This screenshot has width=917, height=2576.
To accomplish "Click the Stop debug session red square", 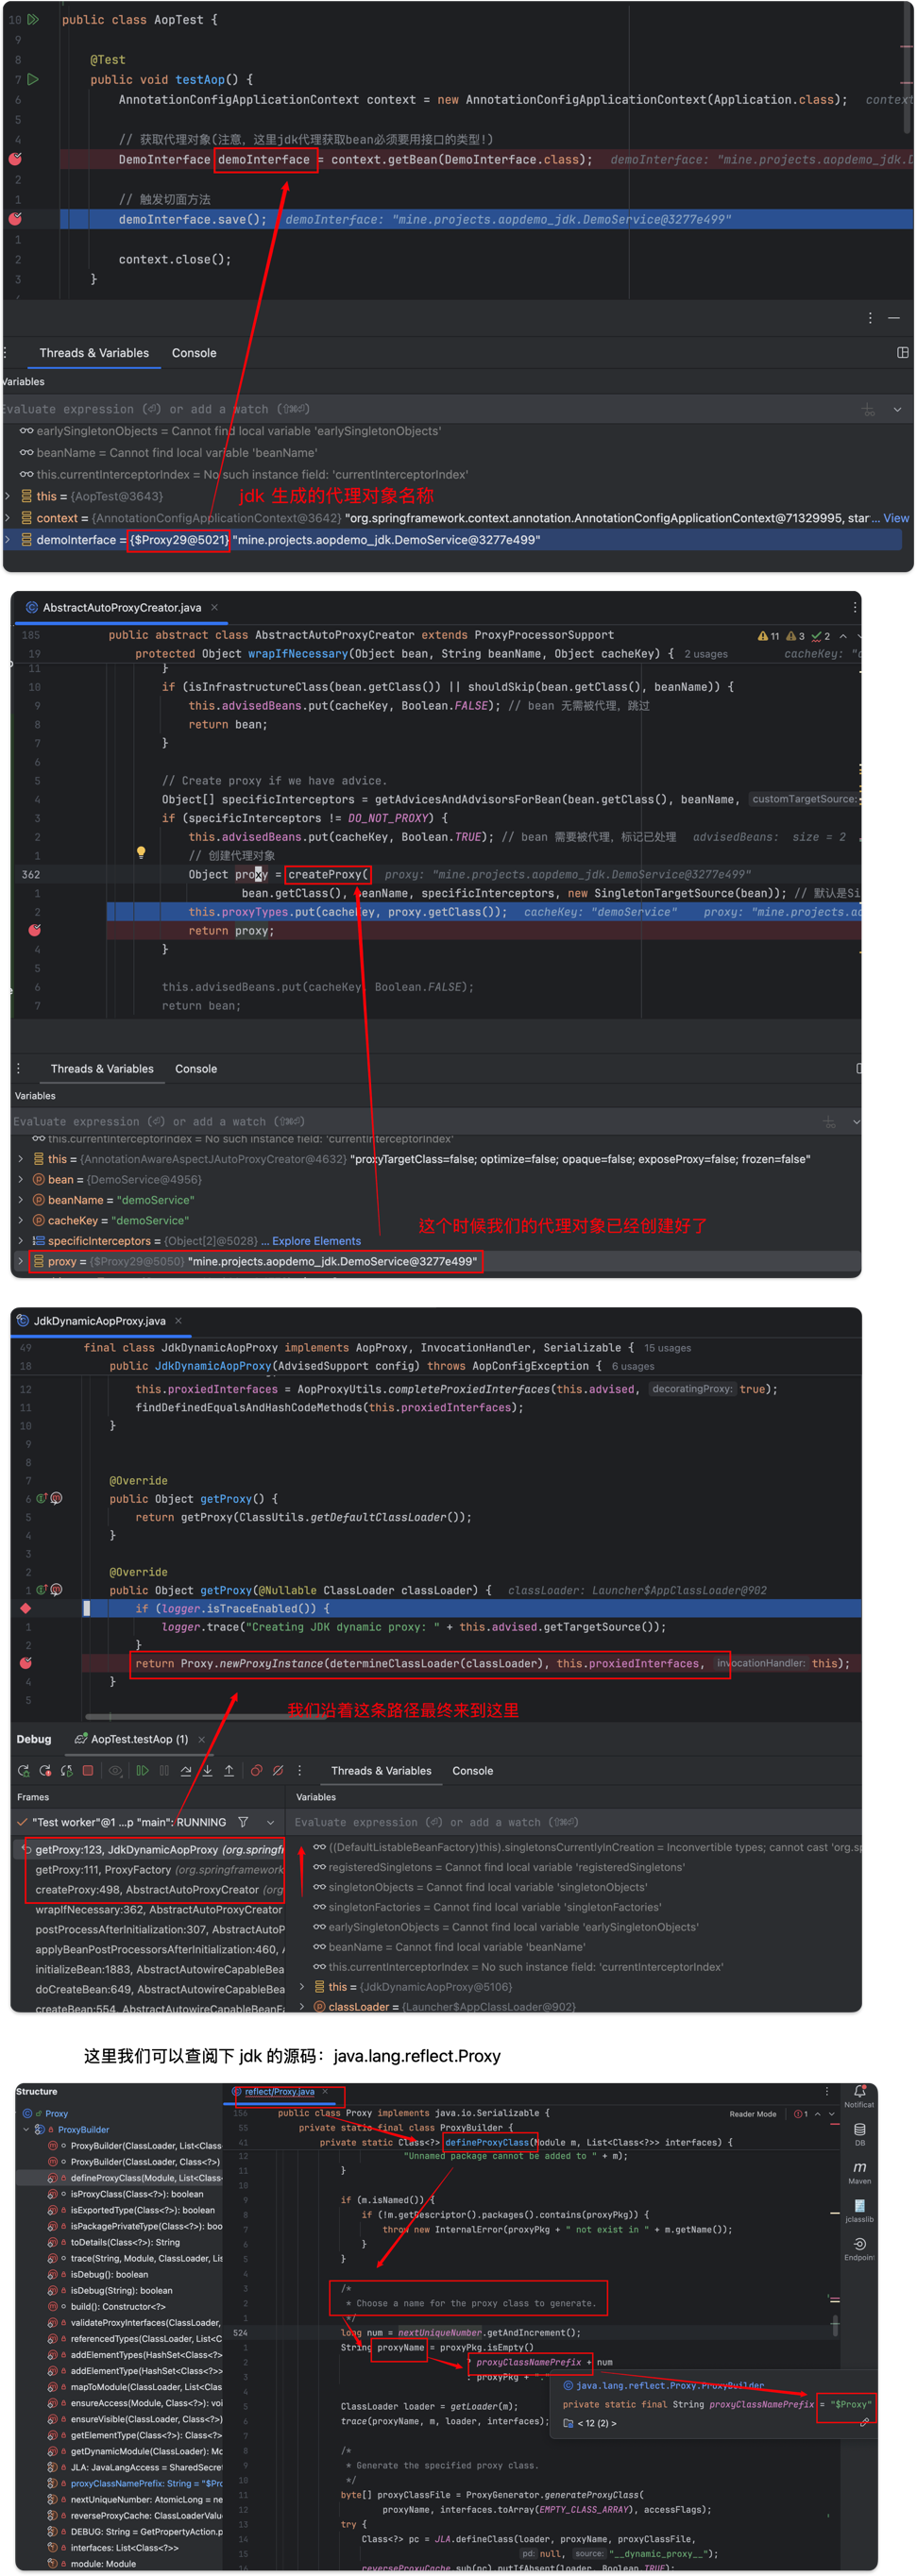I will click(x=88, y=1770).
